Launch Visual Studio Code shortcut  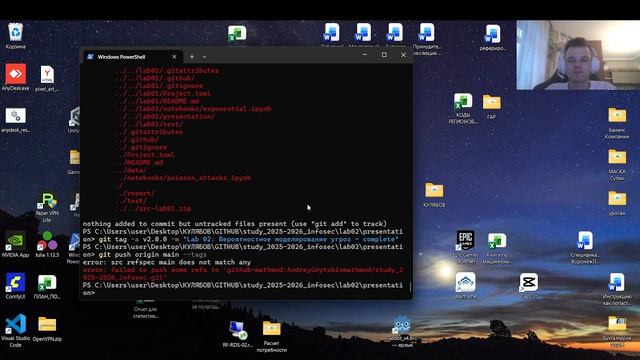click(16, 331)
